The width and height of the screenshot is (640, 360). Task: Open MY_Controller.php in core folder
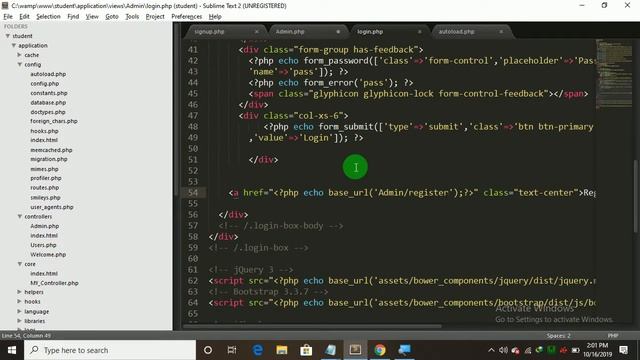click(x=54, y=283)
